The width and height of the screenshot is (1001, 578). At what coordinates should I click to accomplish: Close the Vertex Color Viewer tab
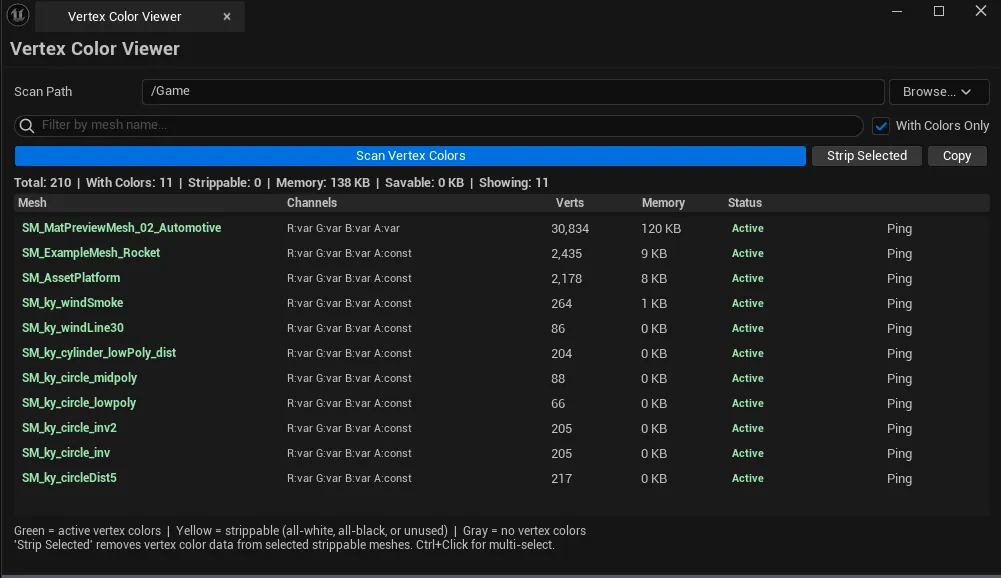[x=227, y=17]
